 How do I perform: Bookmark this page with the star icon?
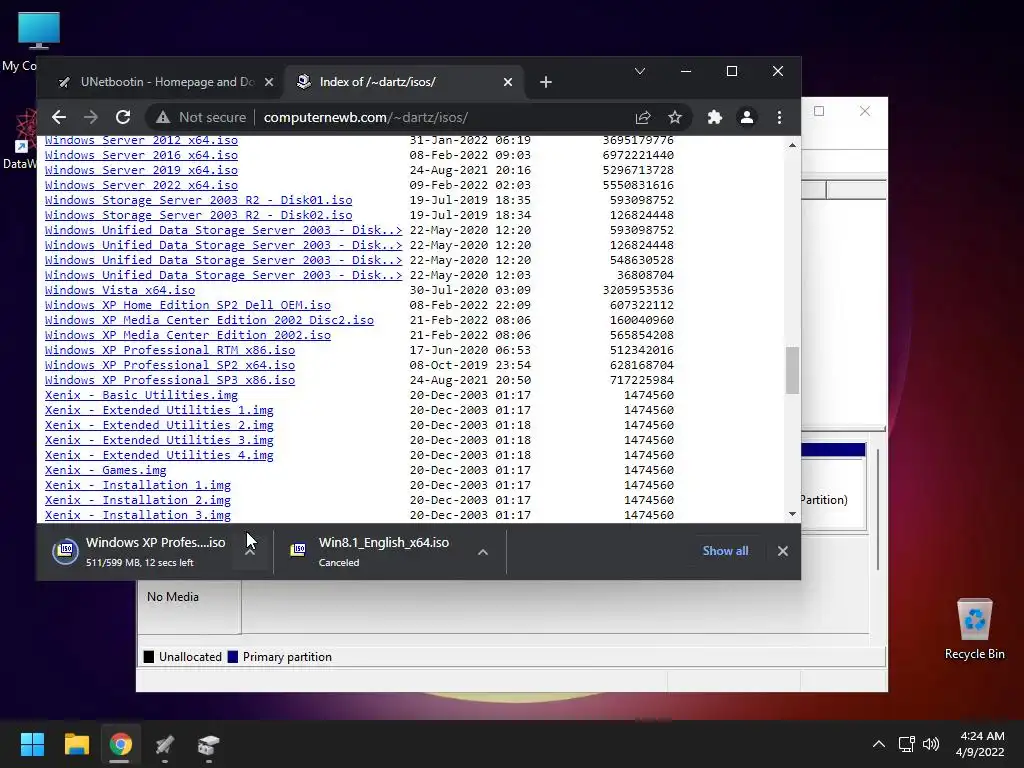point(675,118)
